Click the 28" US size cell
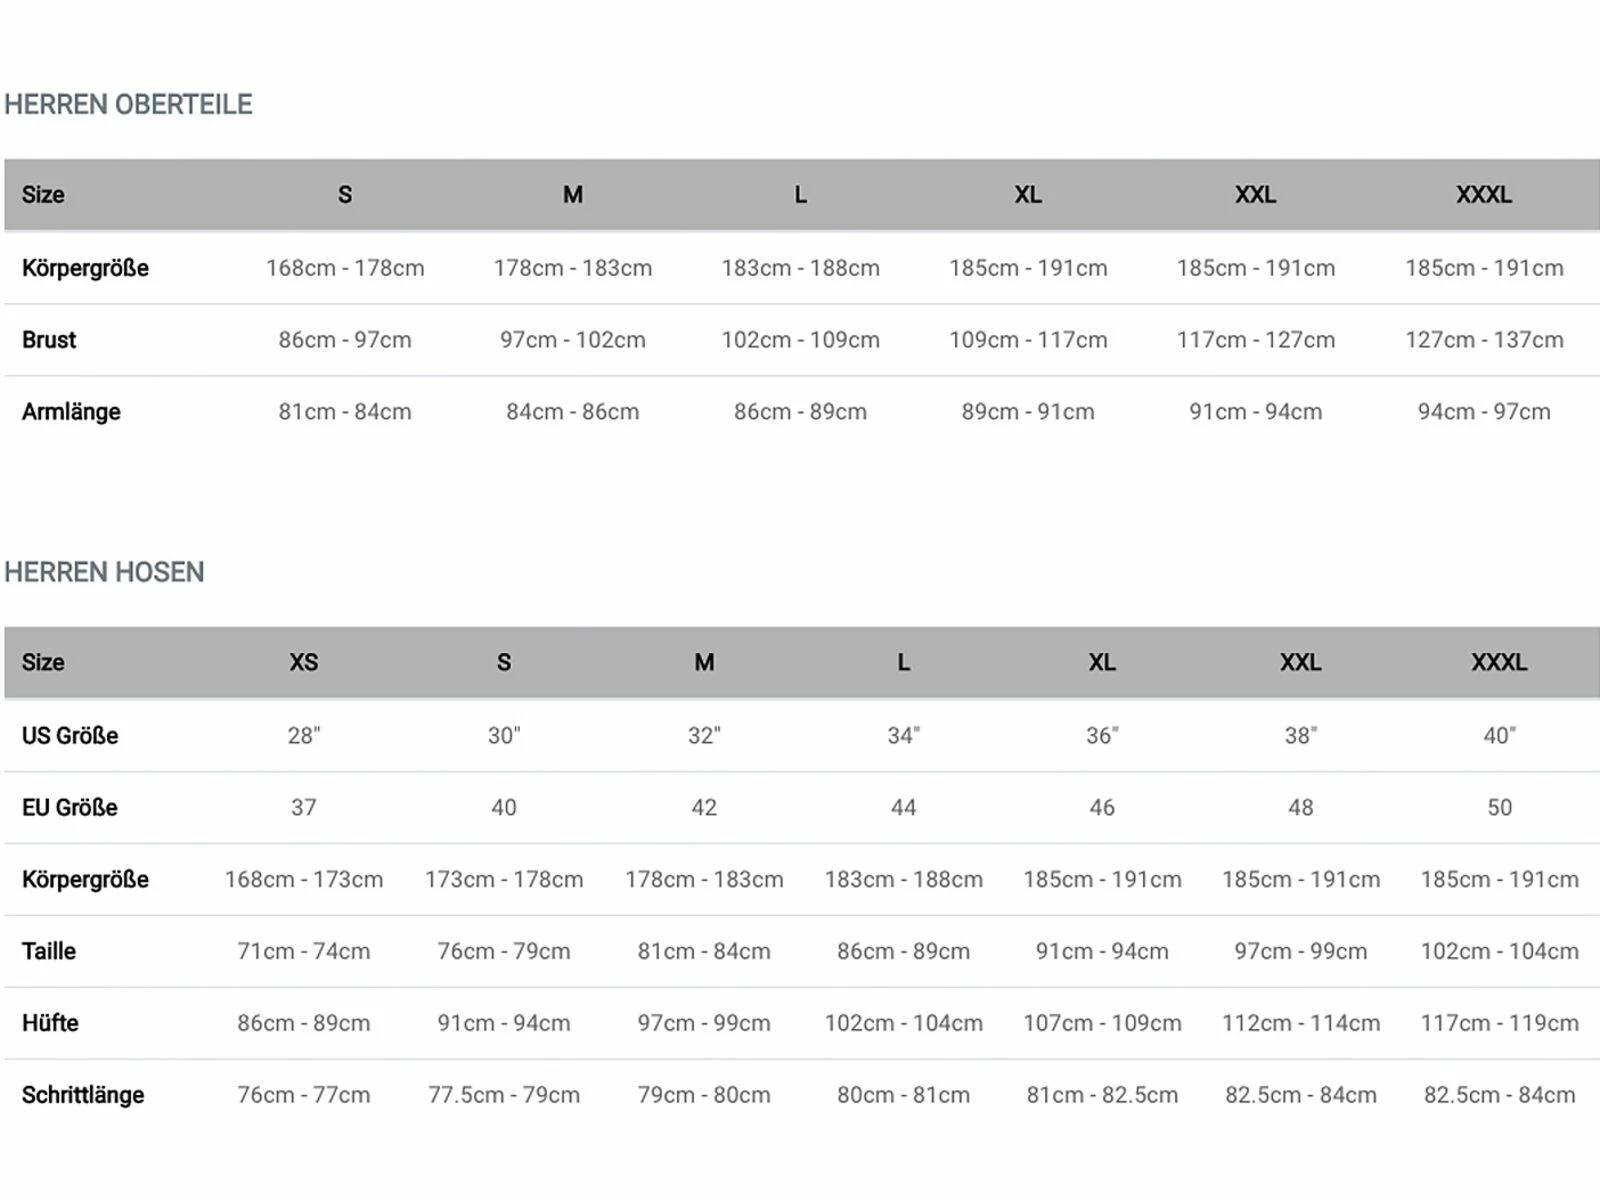This screenshot has width=1600, height=1200. tap(303, 736)
